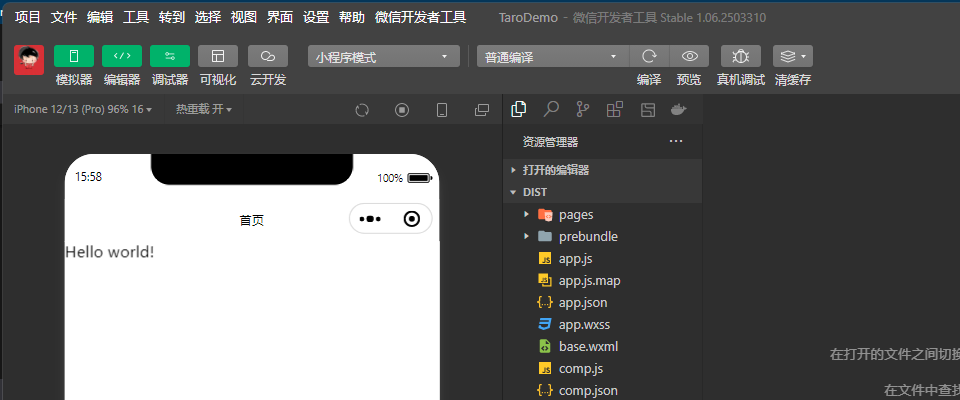Screen dimensions: 960x400
Task: Open app.js.map file
Action: point(602,281)
